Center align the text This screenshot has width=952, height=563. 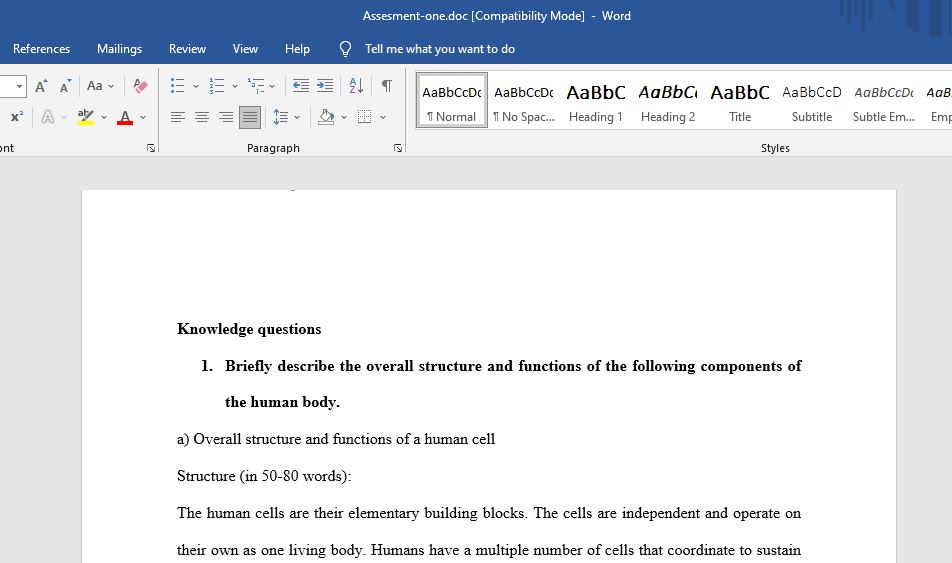click(x=202, y=117)
